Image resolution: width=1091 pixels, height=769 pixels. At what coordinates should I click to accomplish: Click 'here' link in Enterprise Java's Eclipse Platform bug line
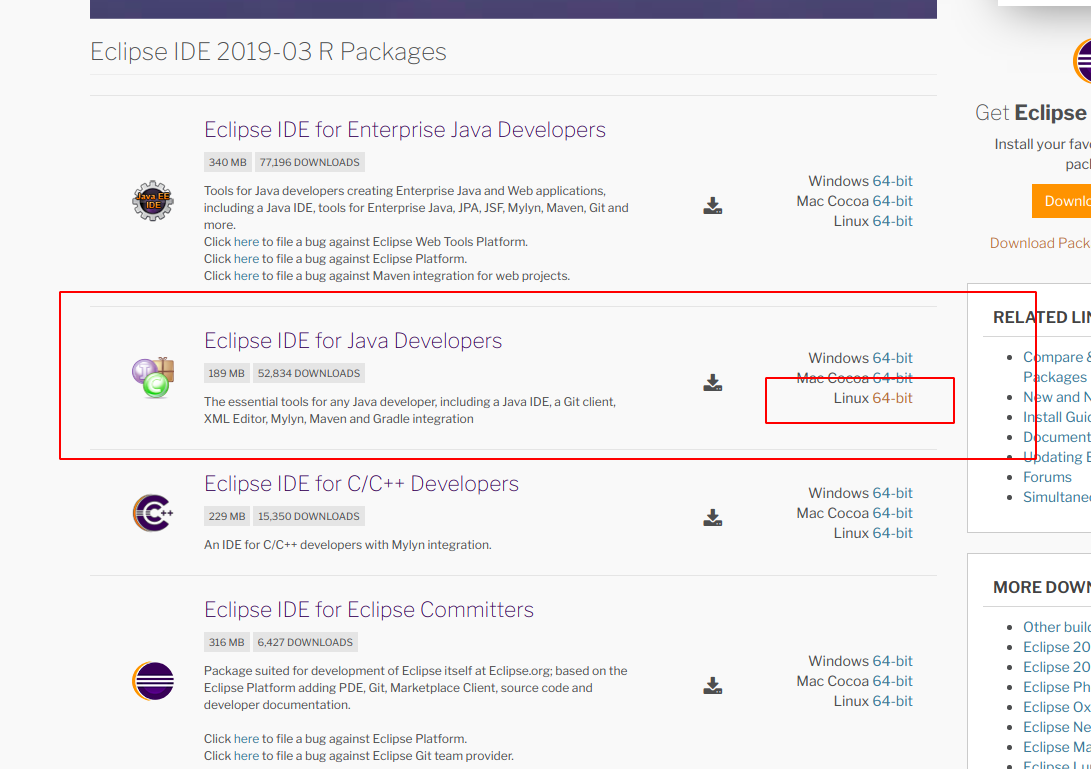pos(246,259)
